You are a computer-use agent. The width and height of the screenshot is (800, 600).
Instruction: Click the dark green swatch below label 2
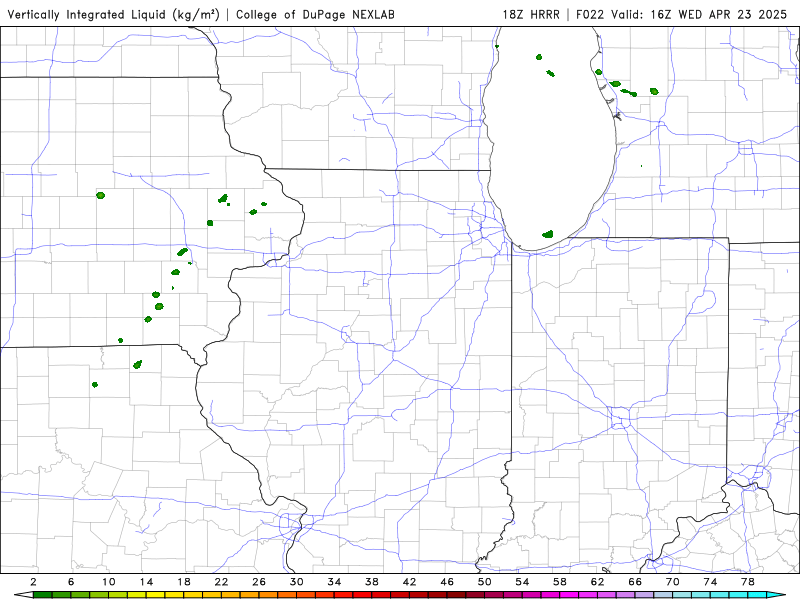pyautogui.click(x=42, y=595)
